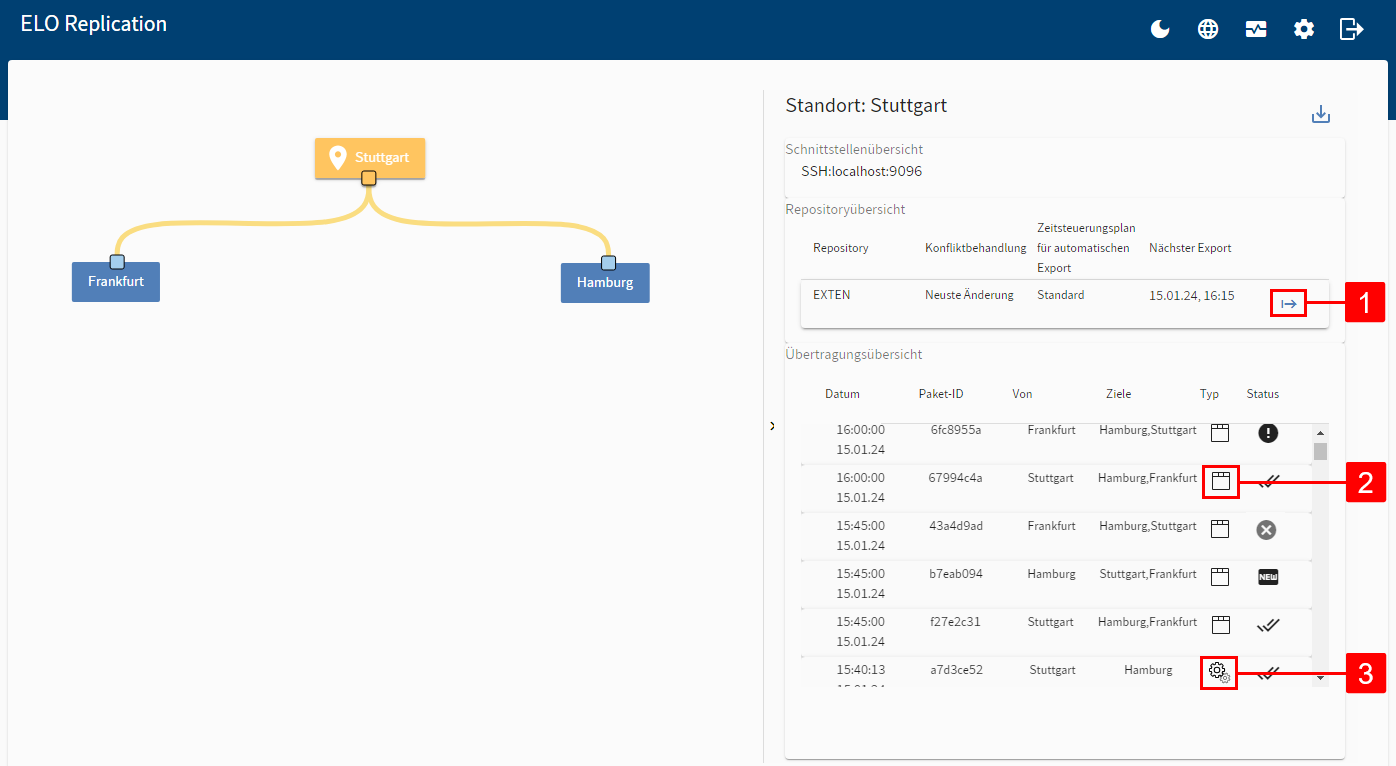1396x766 pixels.
Task: Click the connector port on Frankfurt node
Action: [x=117, y=262]
